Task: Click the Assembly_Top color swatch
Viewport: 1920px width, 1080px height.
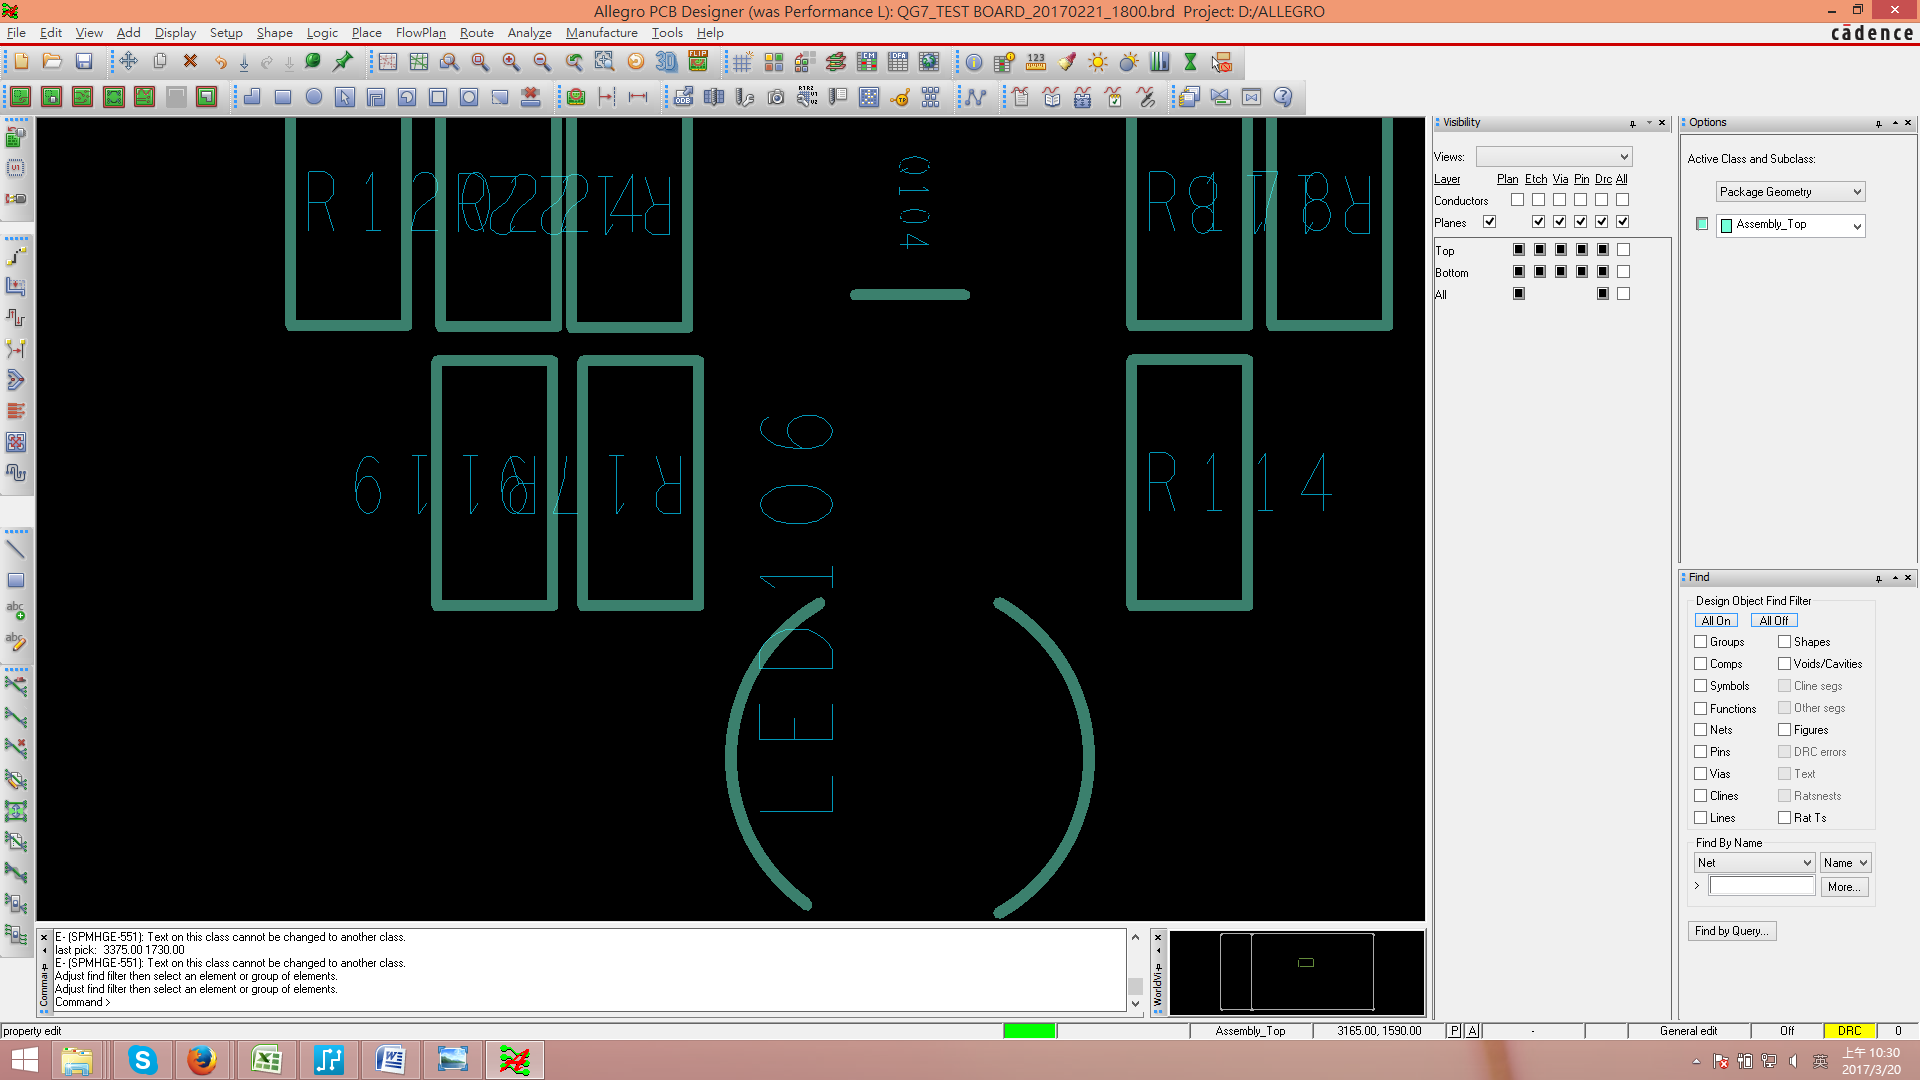Action: (1702, 224)
